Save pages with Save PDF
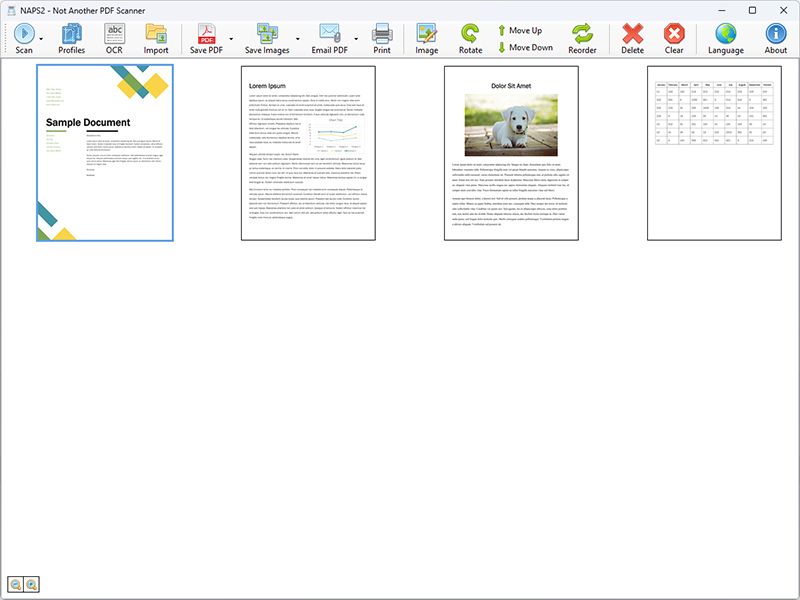800x600 pixels. [x=206, y=39]
